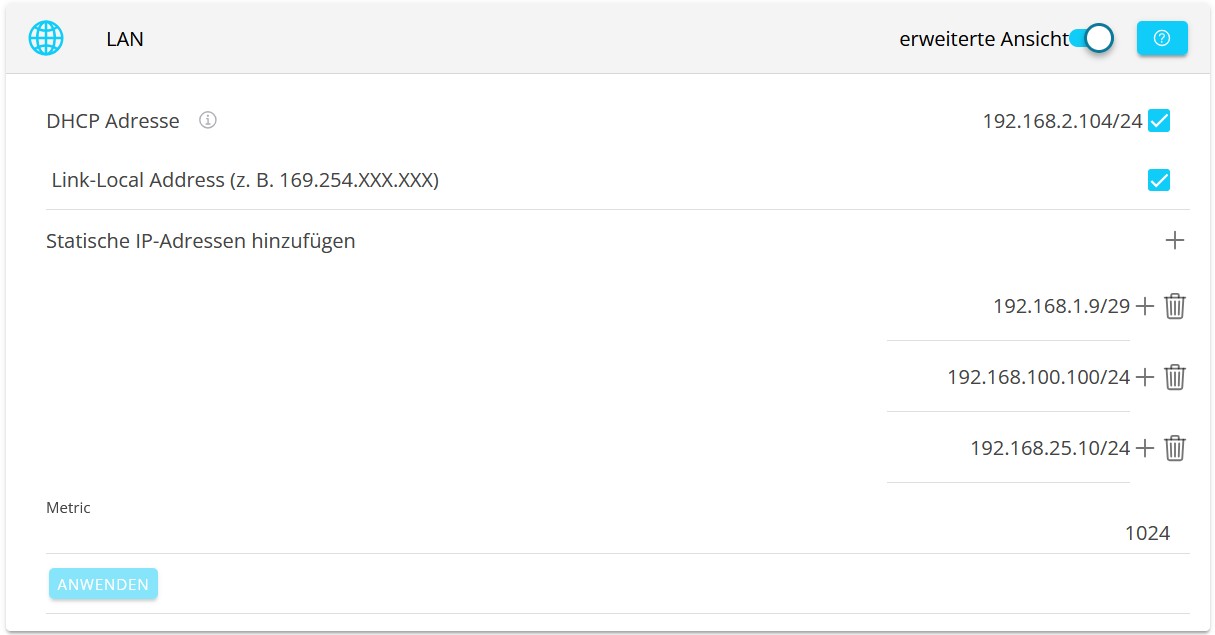Delete static address 192.168.1.9/29
The height and width of the screenshot is (635, 1215).
pos(1175,306)
